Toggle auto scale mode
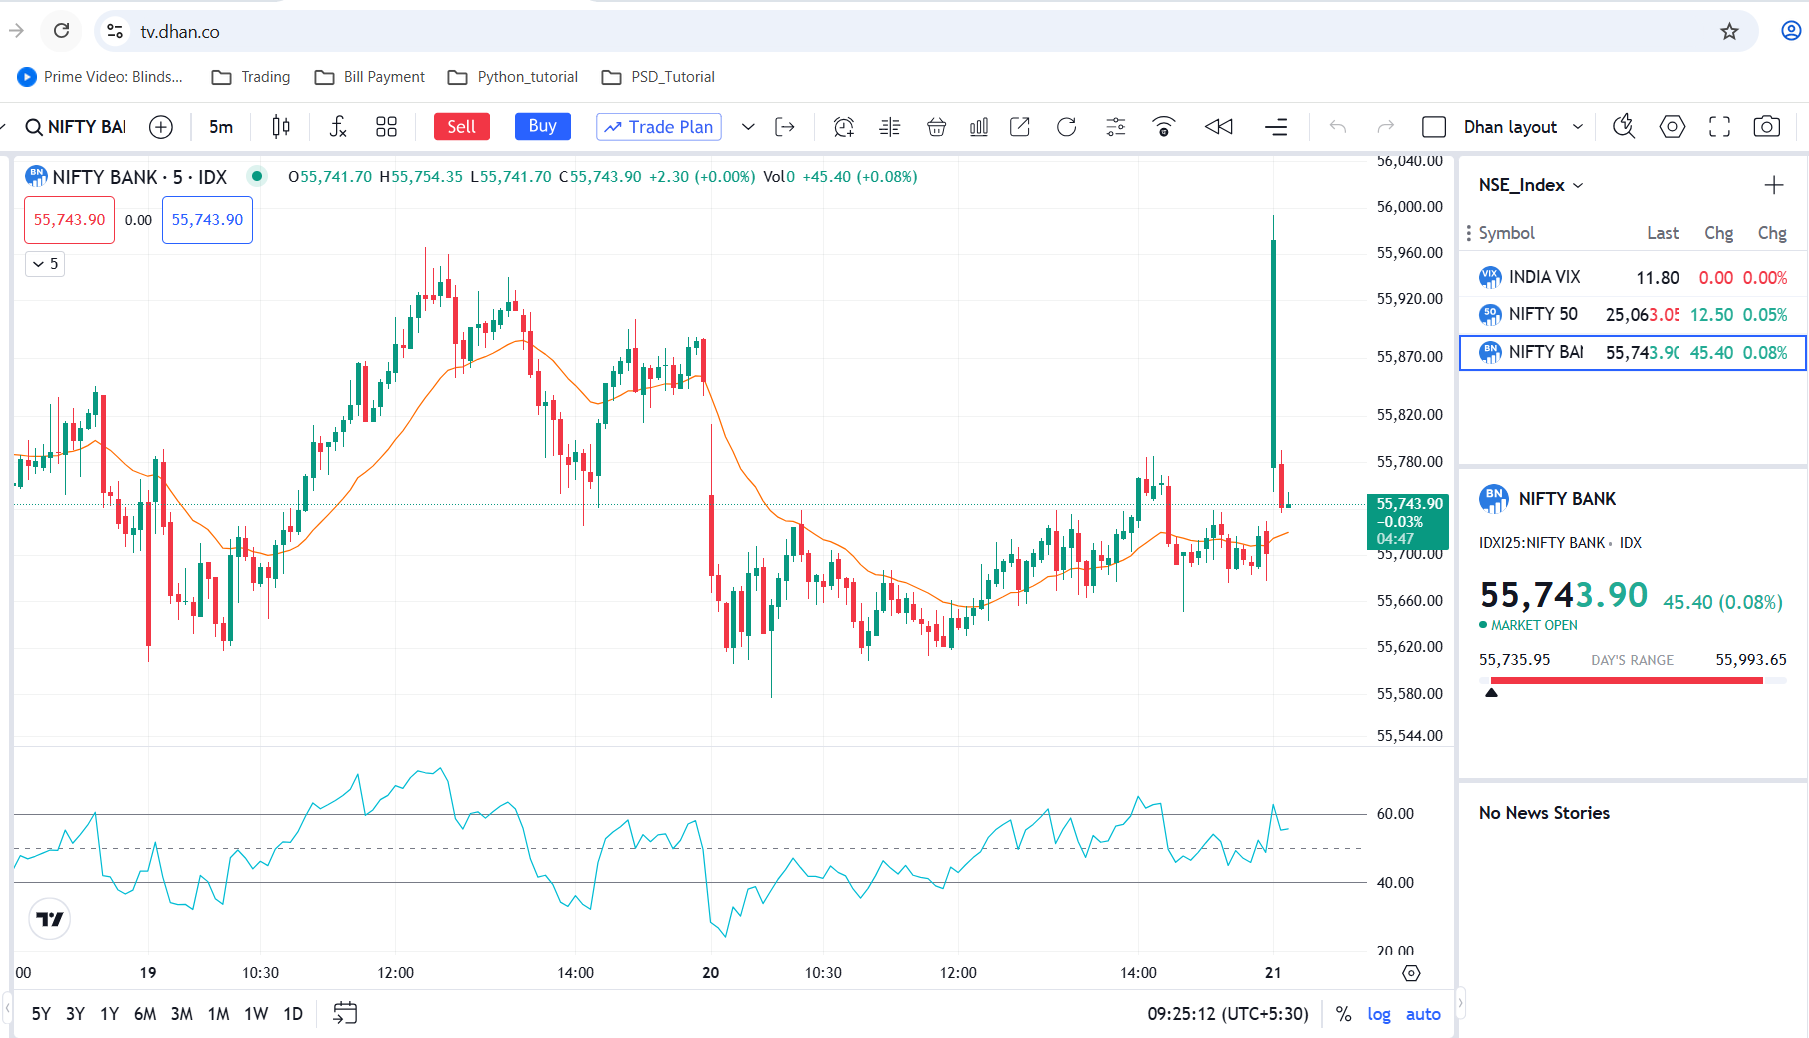This screenshot has width=1809, height=1038. point(1423,1014)
